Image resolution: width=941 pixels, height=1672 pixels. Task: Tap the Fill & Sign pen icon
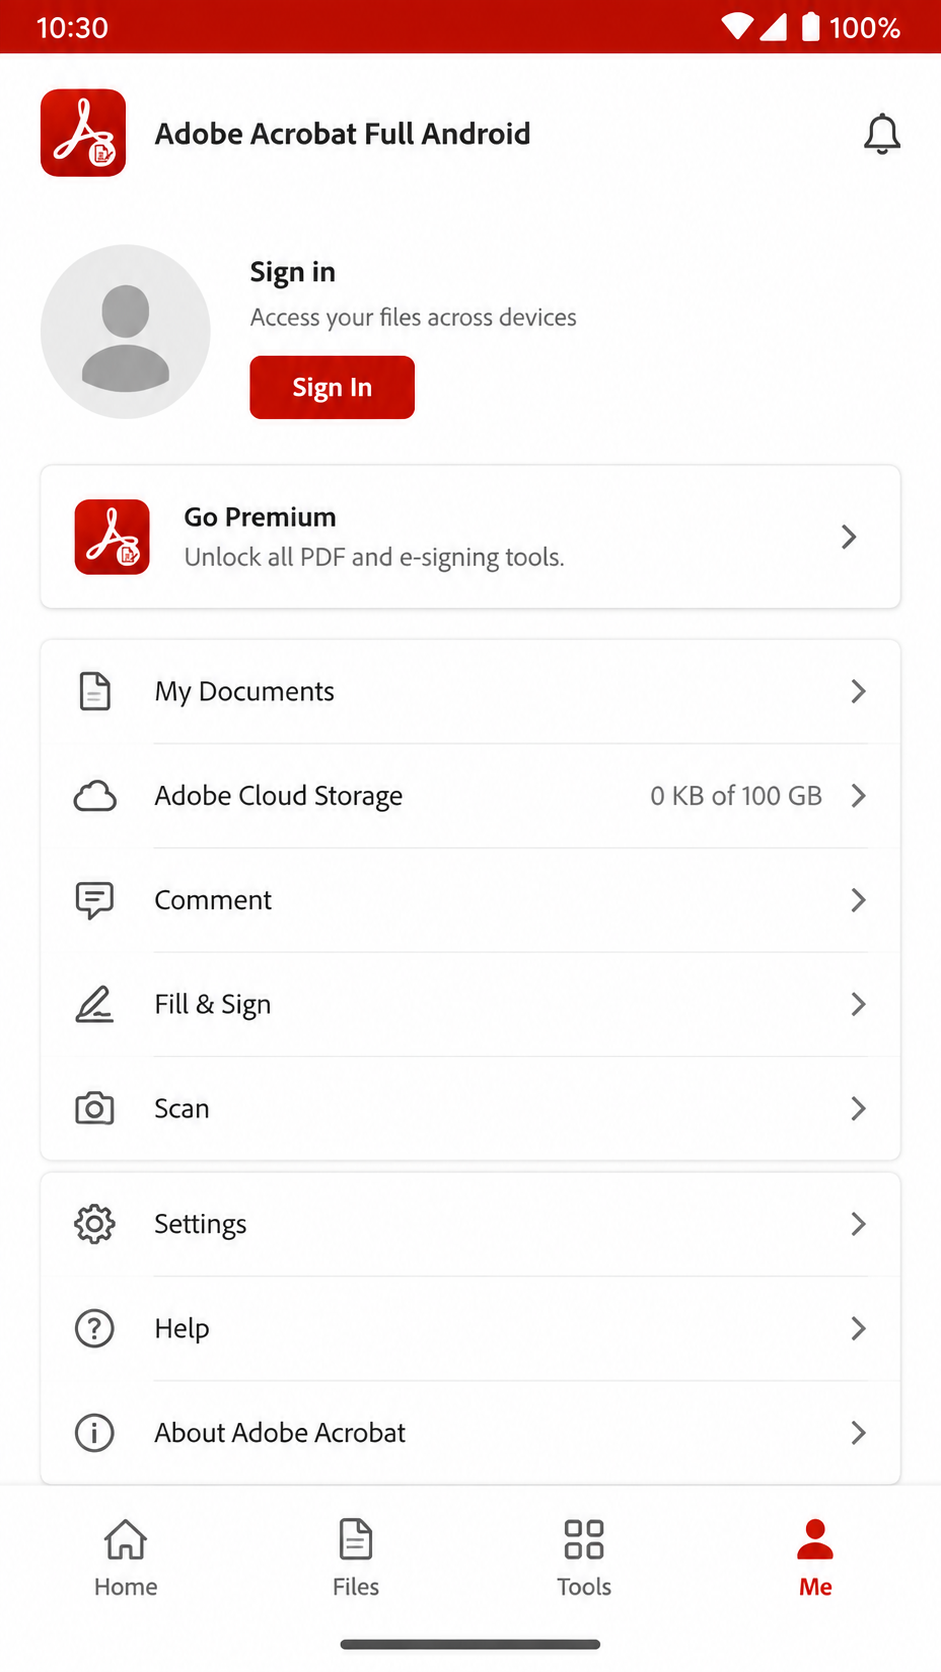[95, 1004]
